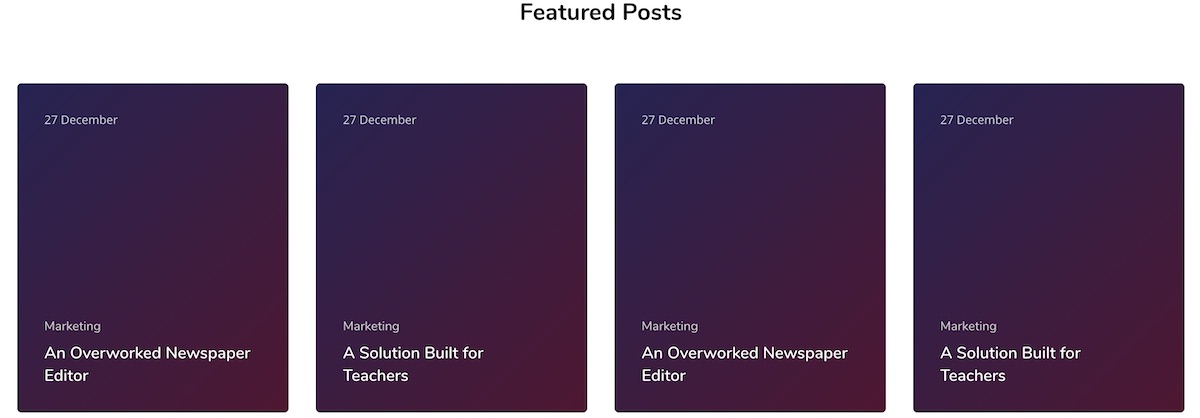Viewport: 1200px width, 418px height.
Task: Select Marketing category on the third post card
Action: (x=670, y=326)
